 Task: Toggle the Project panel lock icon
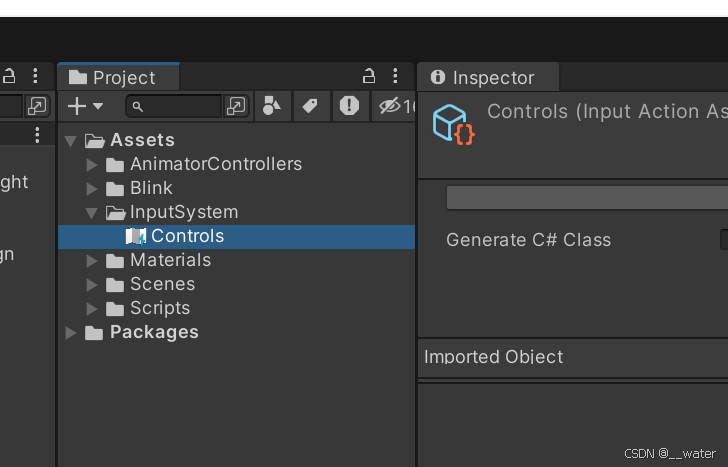369,76
